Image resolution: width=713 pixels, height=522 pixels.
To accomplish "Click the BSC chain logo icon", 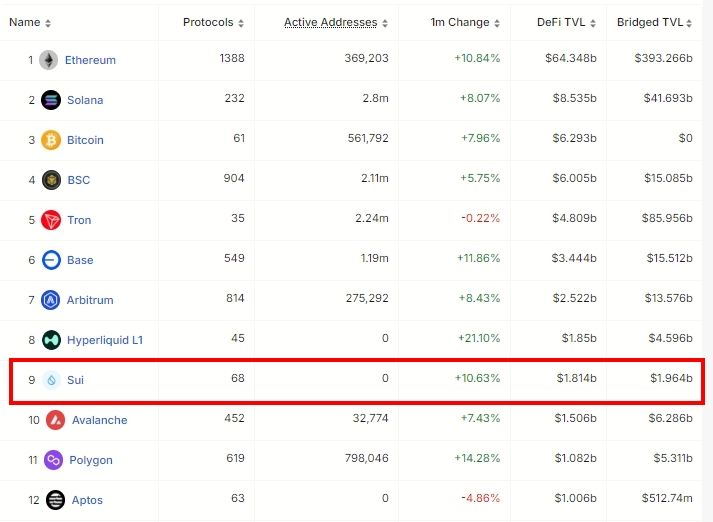I will [51, 180].
